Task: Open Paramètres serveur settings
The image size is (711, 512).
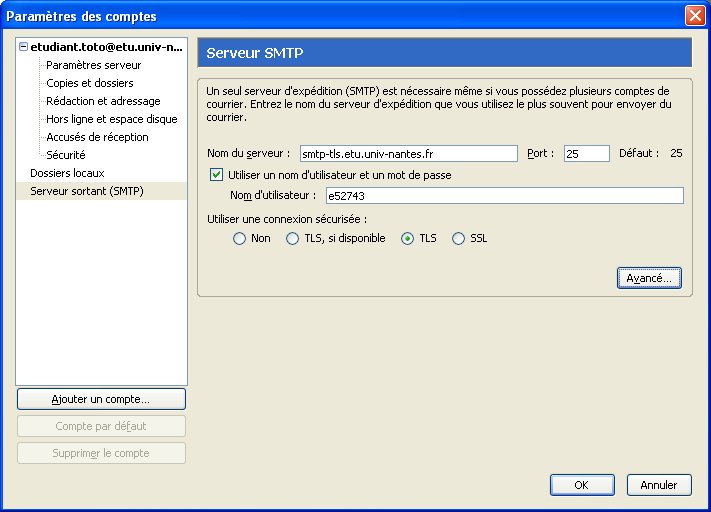Action: (93, 65)
